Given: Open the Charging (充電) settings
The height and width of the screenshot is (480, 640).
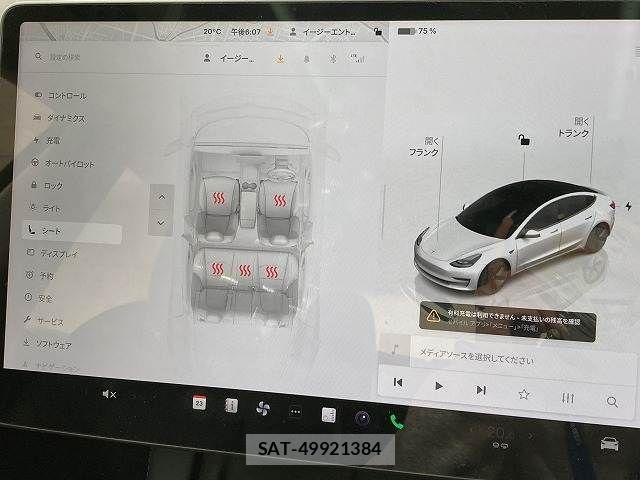Looking at the screenshot, I should (x=47, y=140).
